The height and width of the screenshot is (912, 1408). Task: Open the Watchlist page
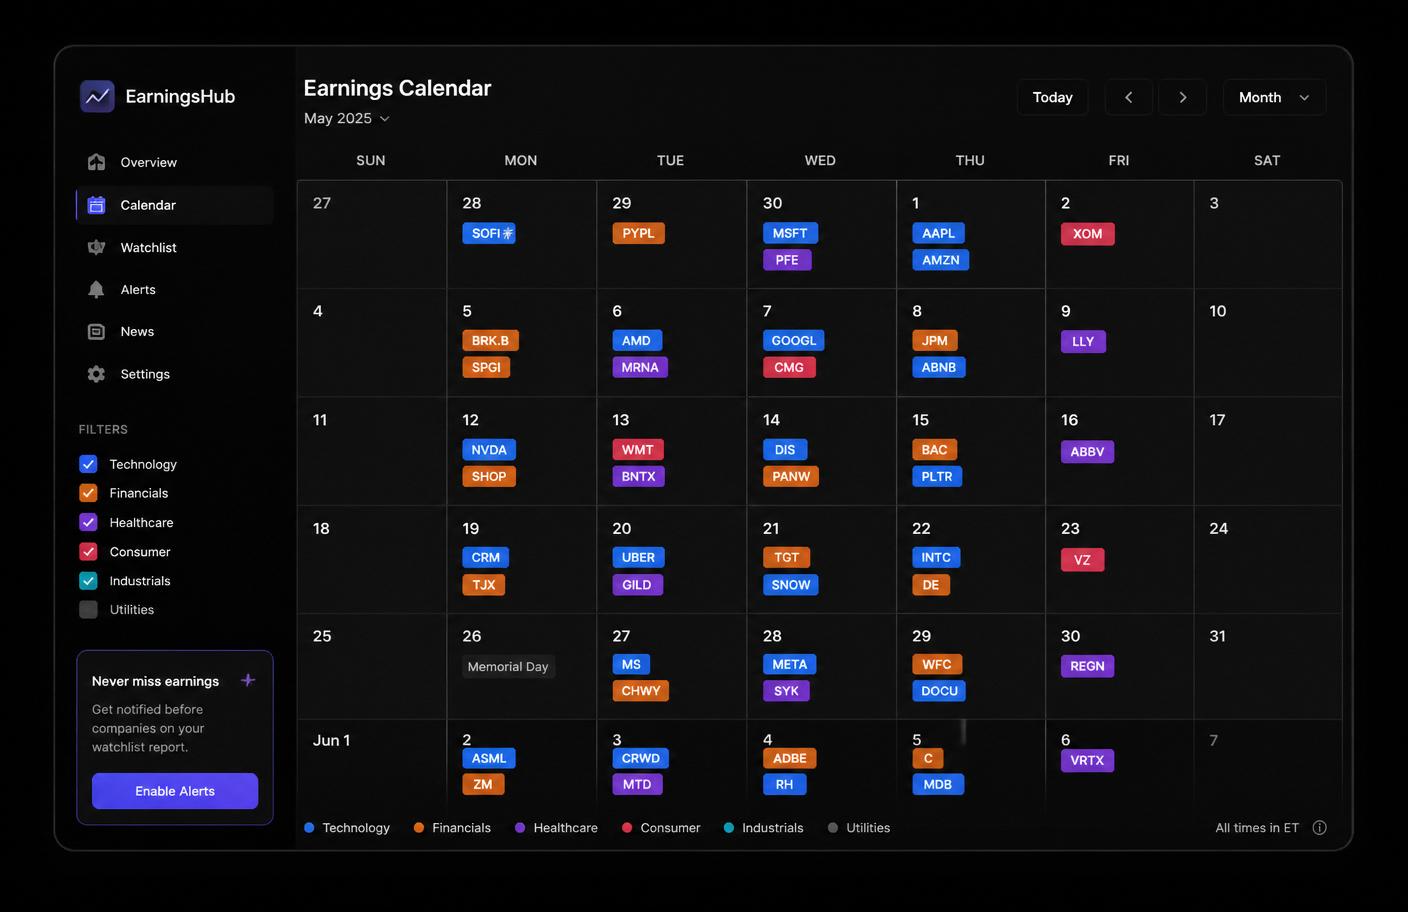point(174,247)
